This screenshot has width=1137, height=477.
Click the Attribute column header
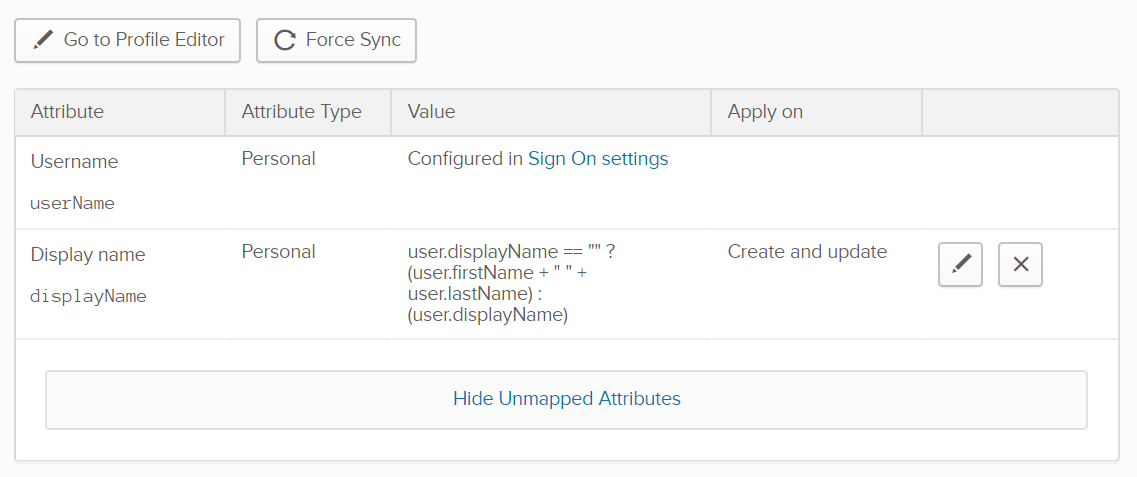pyautogui.click(x=67, y=112)
